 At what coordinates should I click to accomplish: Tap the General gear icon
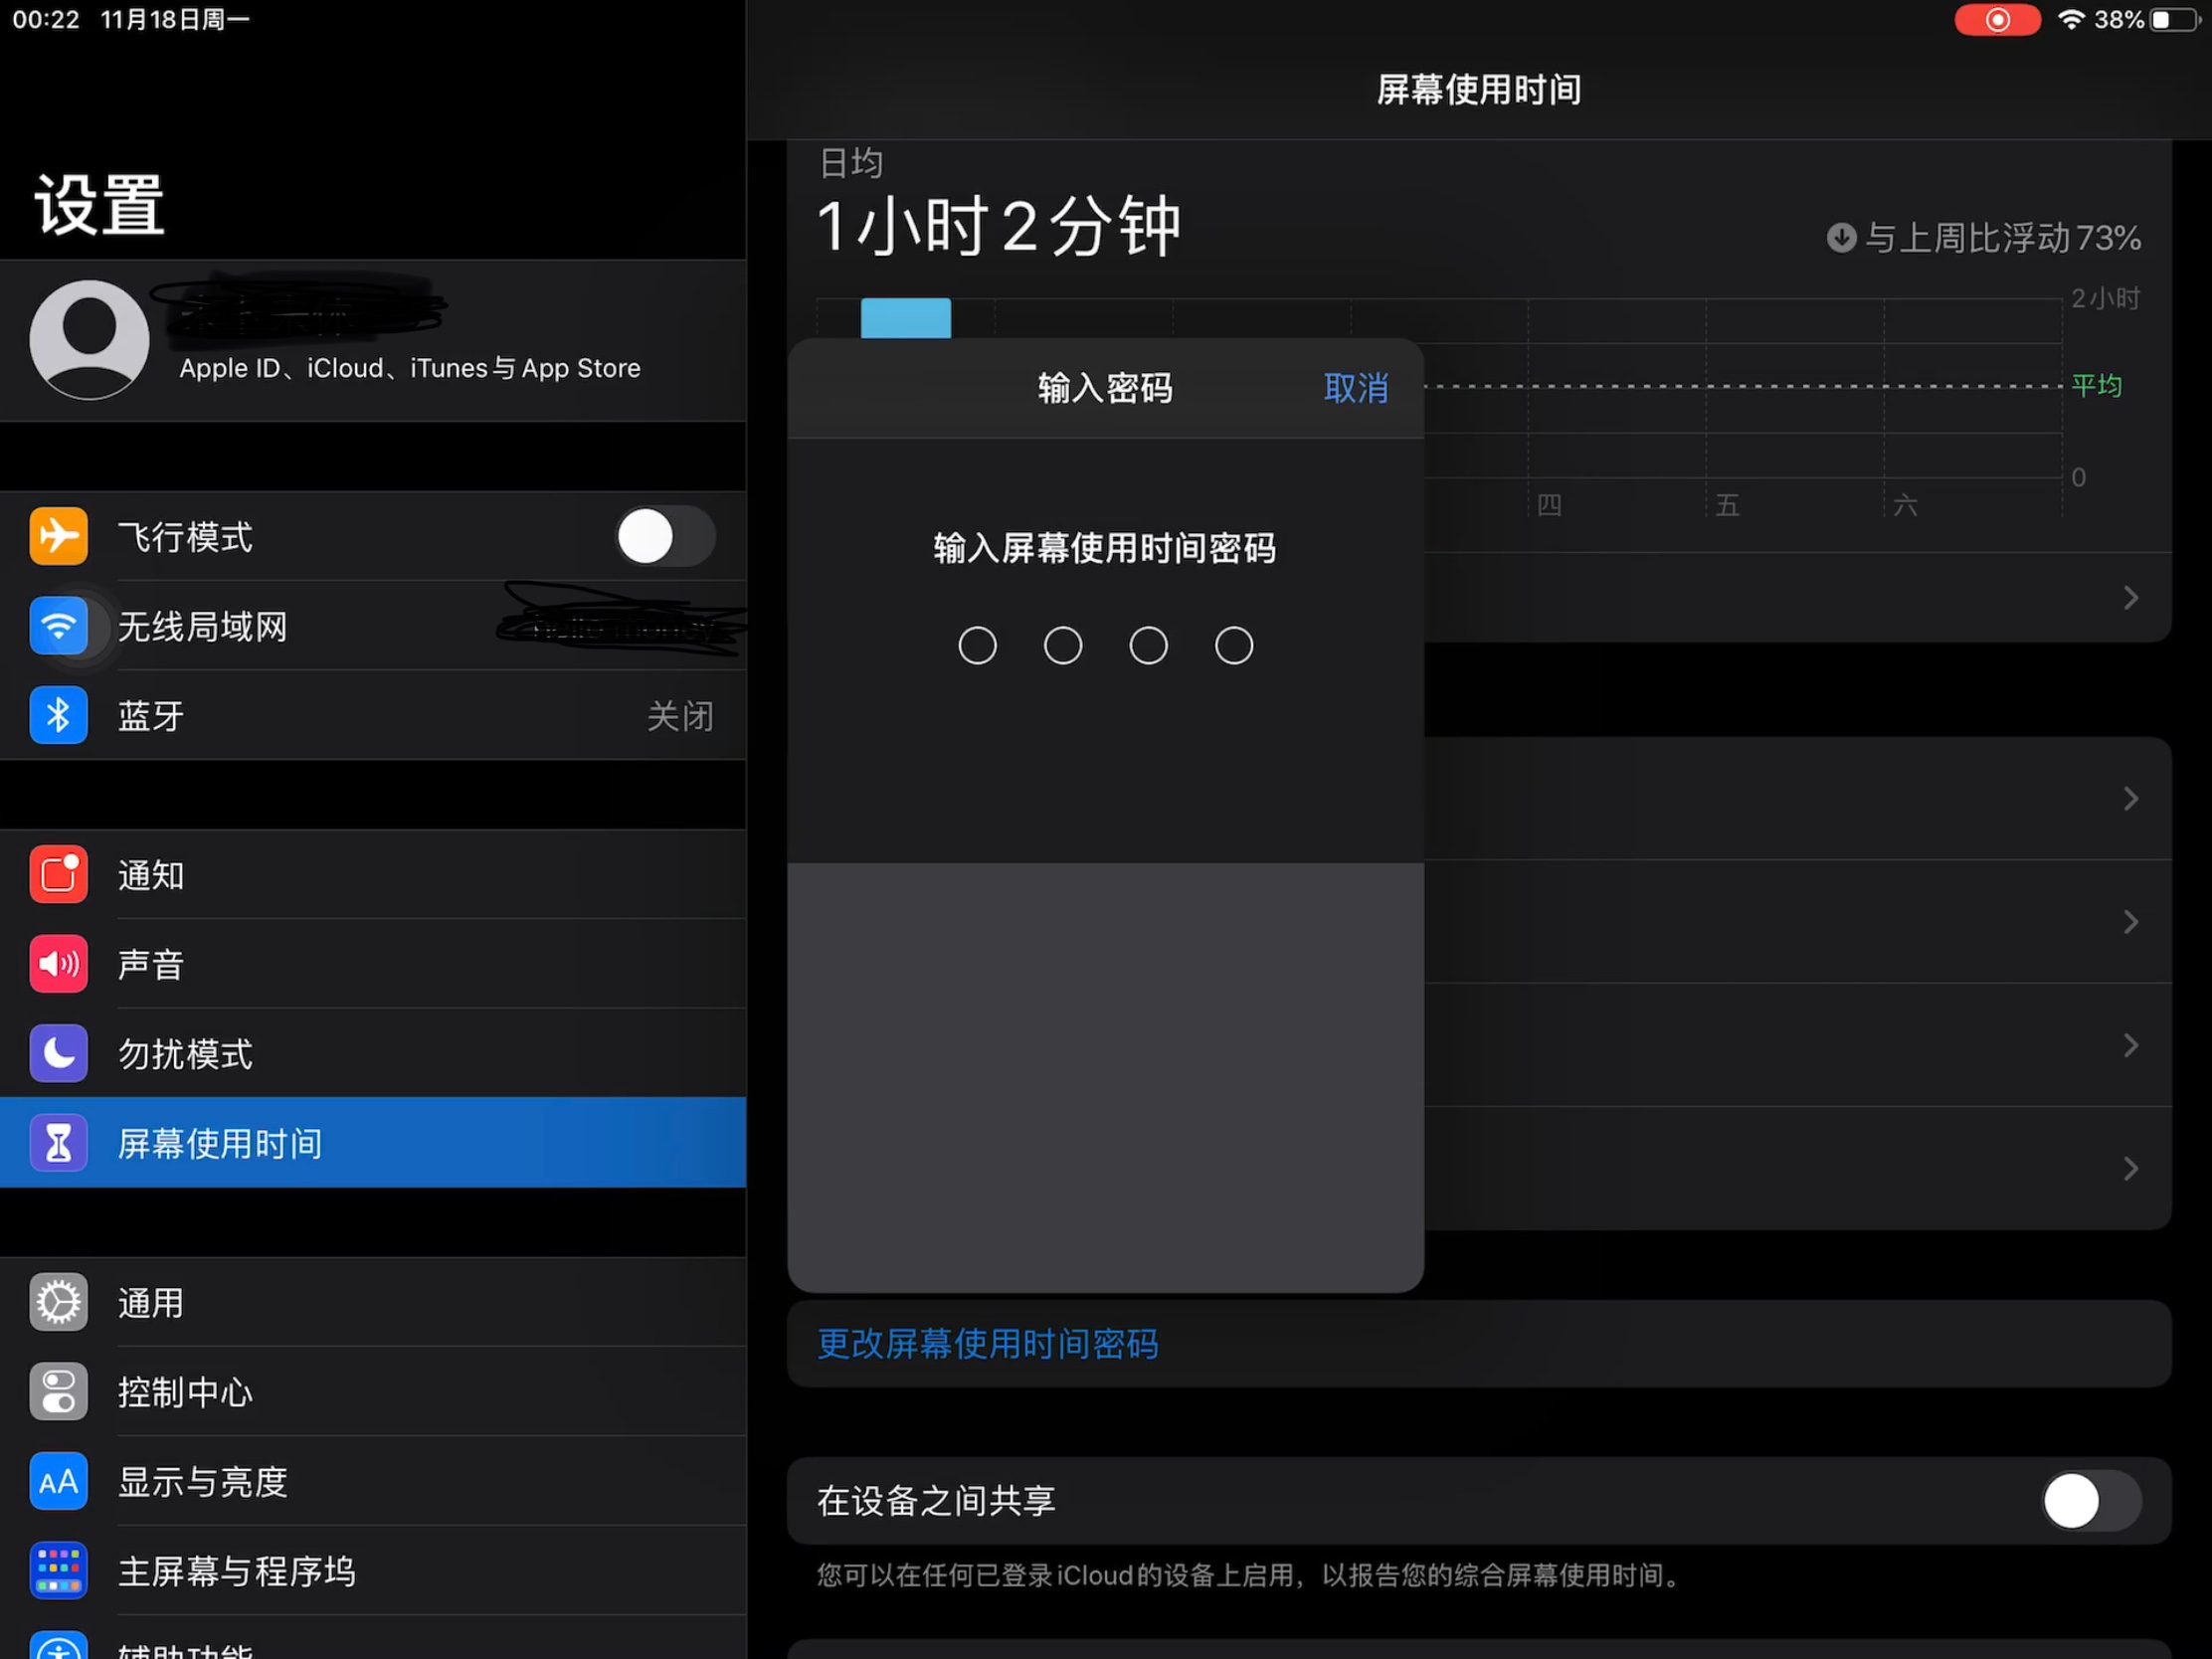tap(58, 1303)
